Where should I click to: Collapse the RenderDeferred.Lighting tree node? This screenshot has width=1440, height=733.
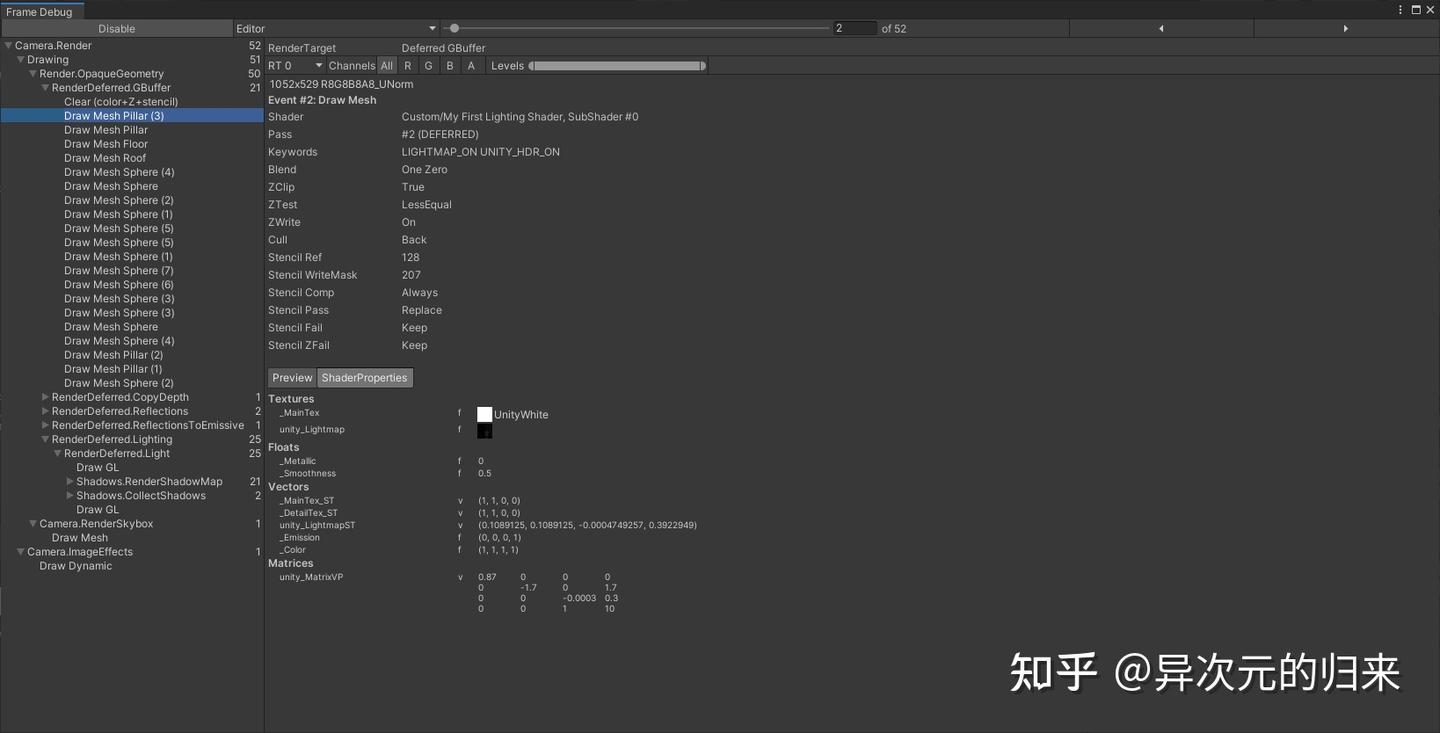click(x=44, y=438)
